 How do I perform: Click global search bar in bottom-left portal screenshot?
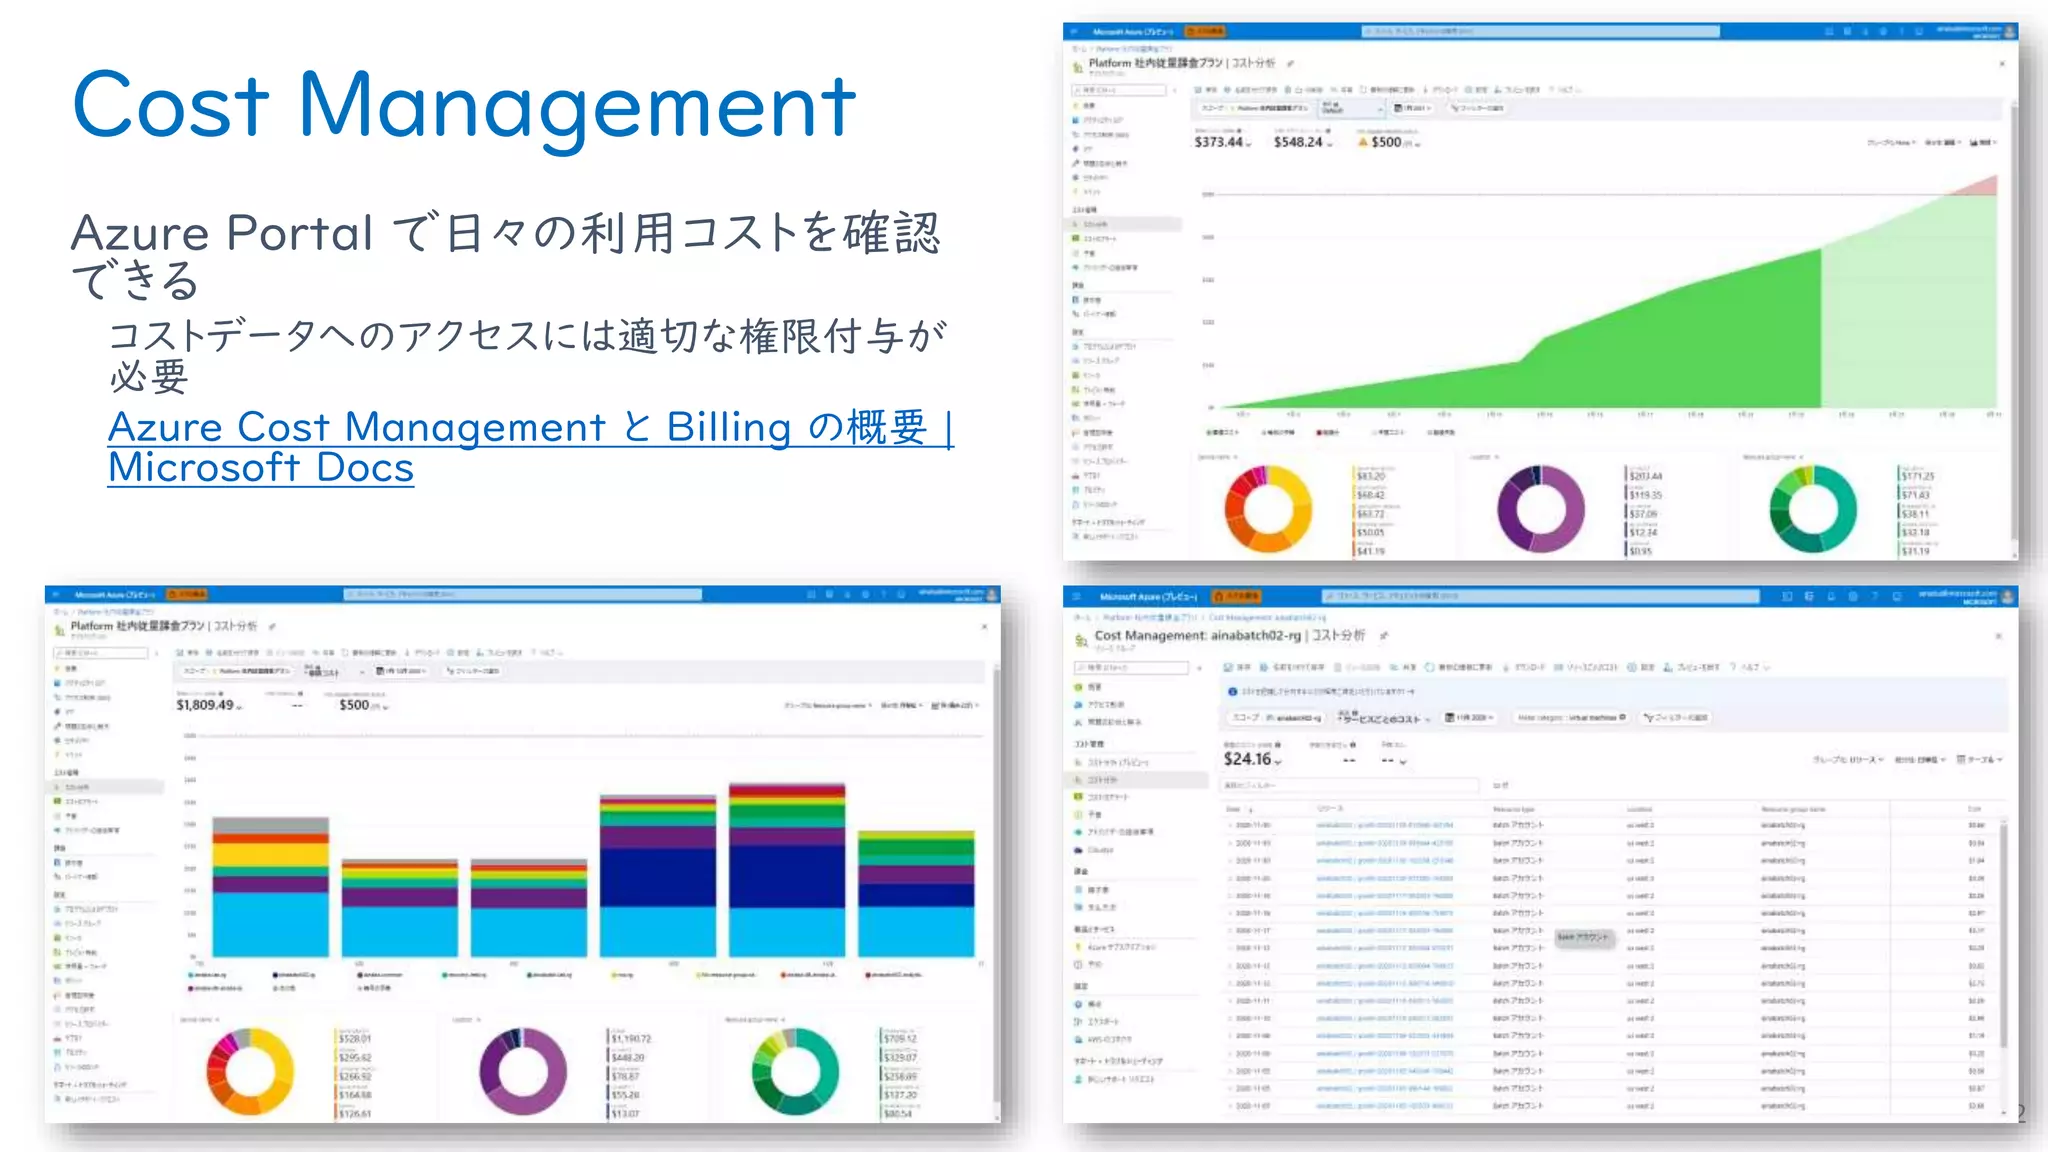[523, 594]
